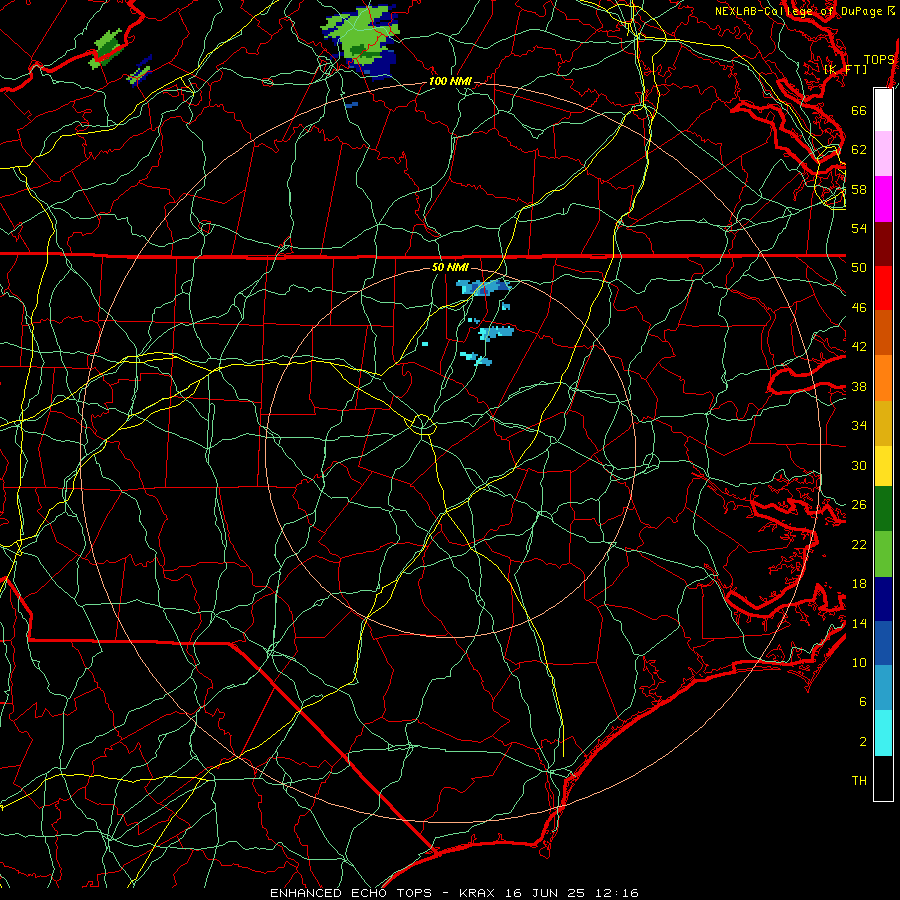Viewport: 900px width, 900px height.
Task: Click the dark red legend swatch near 54
Action: 883,243
